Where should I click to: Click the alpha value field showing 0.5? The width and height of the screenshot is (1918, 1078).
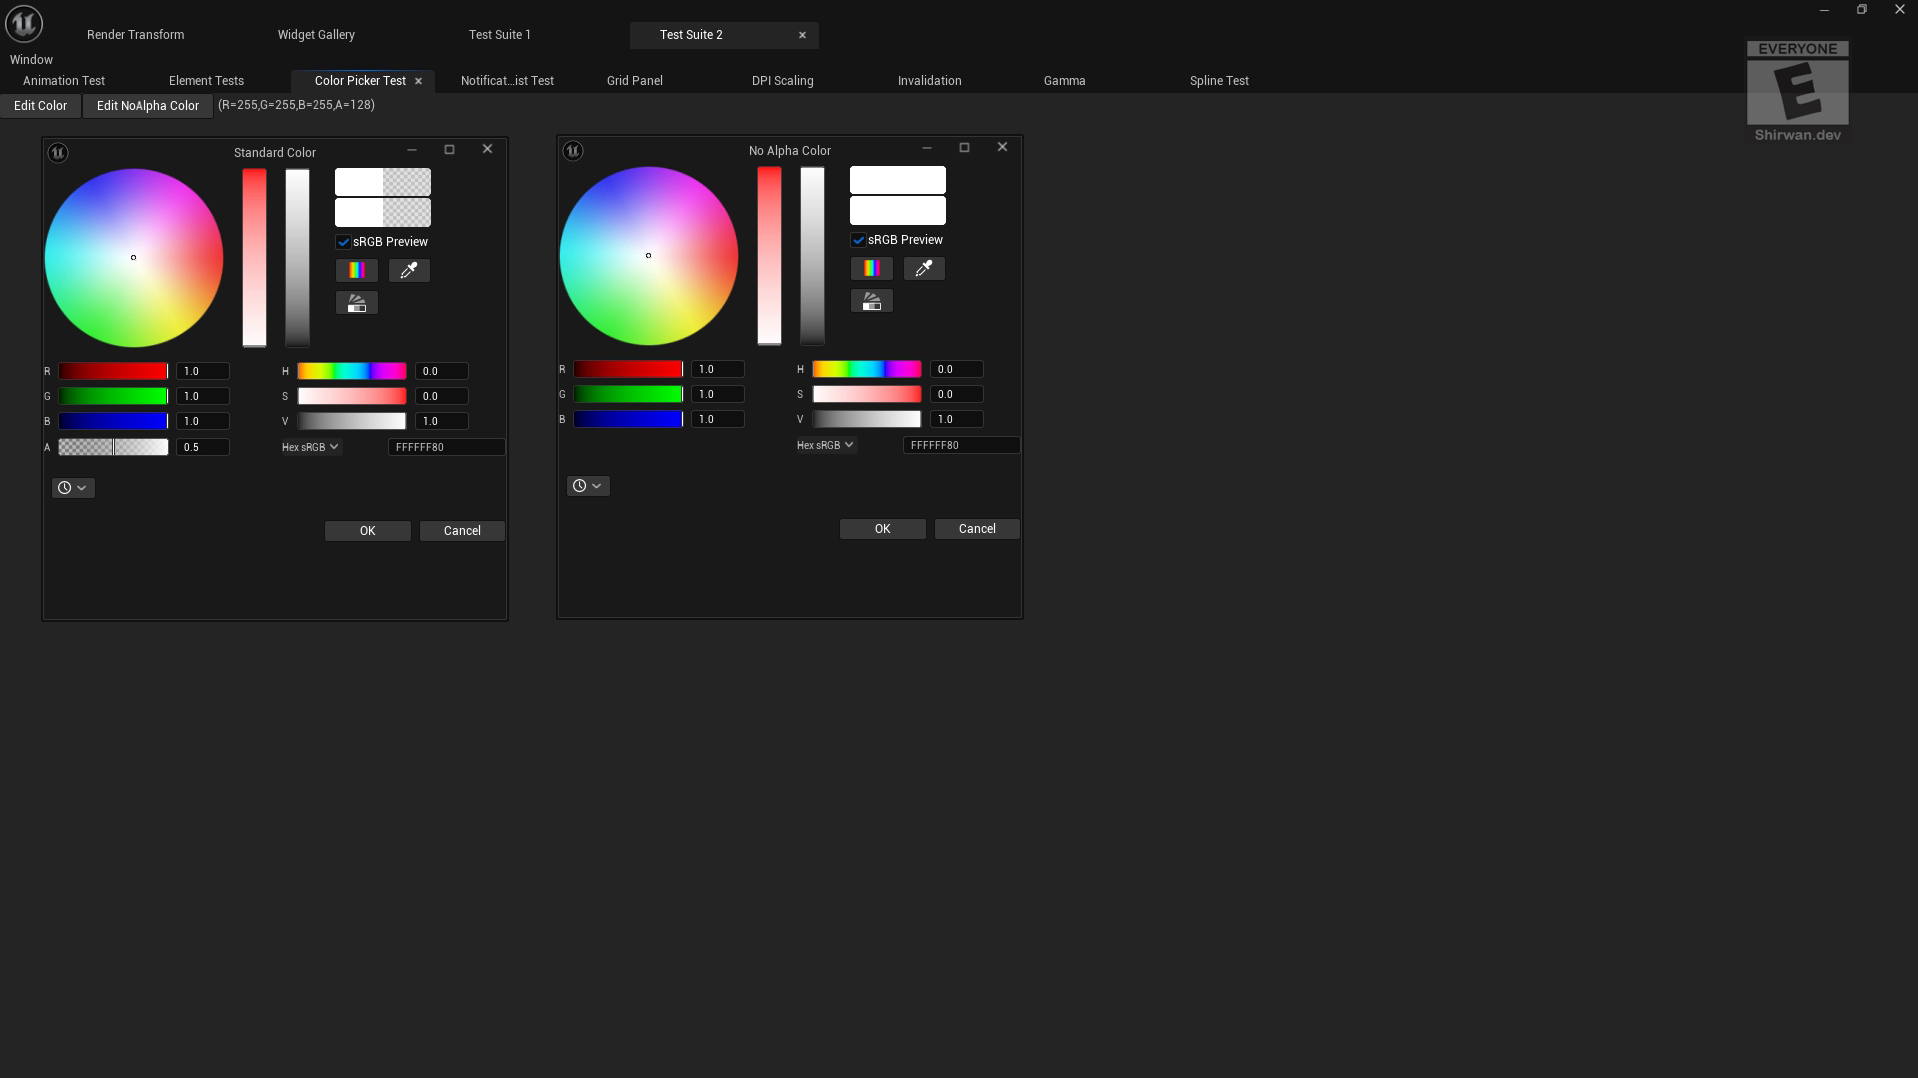point(203,447)
